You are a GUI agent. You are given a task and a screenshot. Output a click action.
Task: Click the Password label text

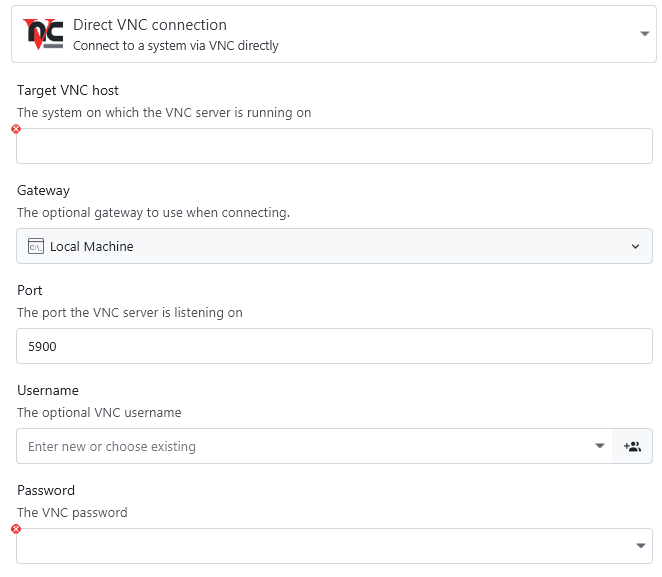[x=46, y=491]
